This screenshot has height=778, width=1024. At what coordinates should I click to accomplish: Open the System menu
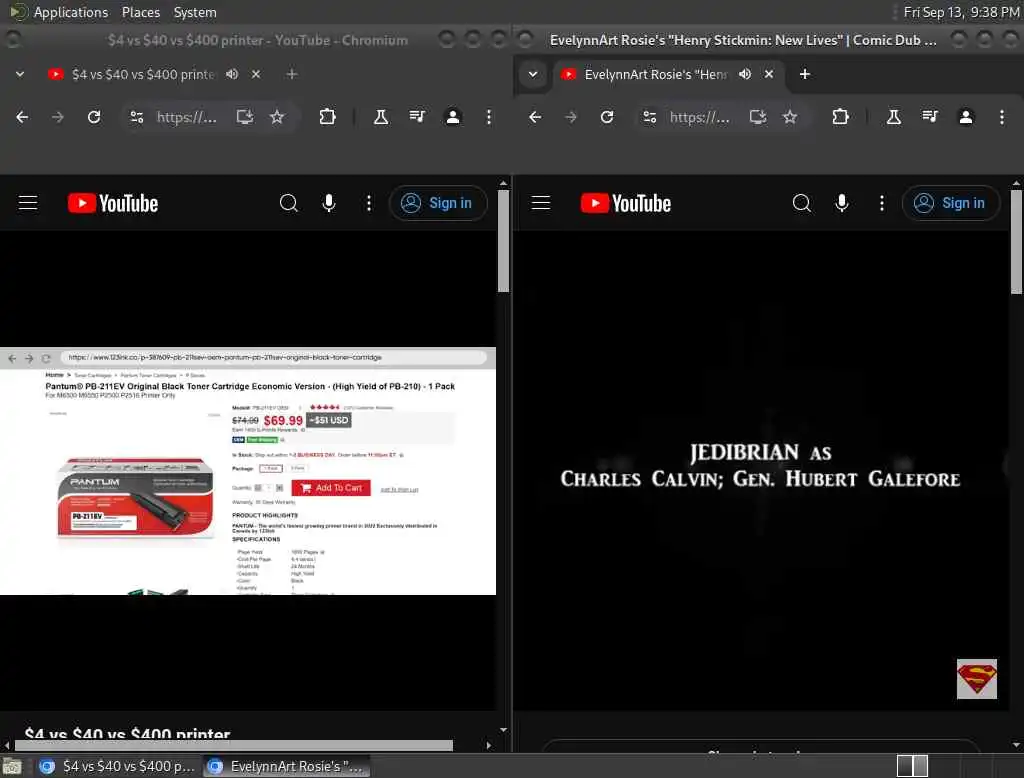[x=195, y=12]
